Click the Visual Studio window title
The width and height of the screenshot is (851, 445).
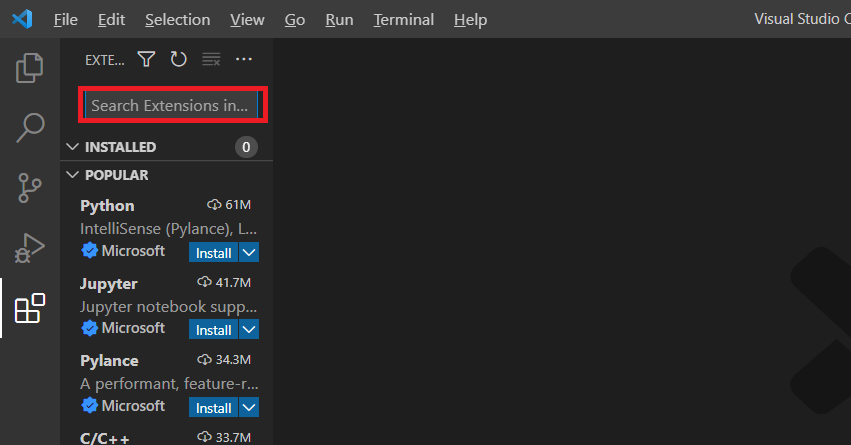point(802,19)
